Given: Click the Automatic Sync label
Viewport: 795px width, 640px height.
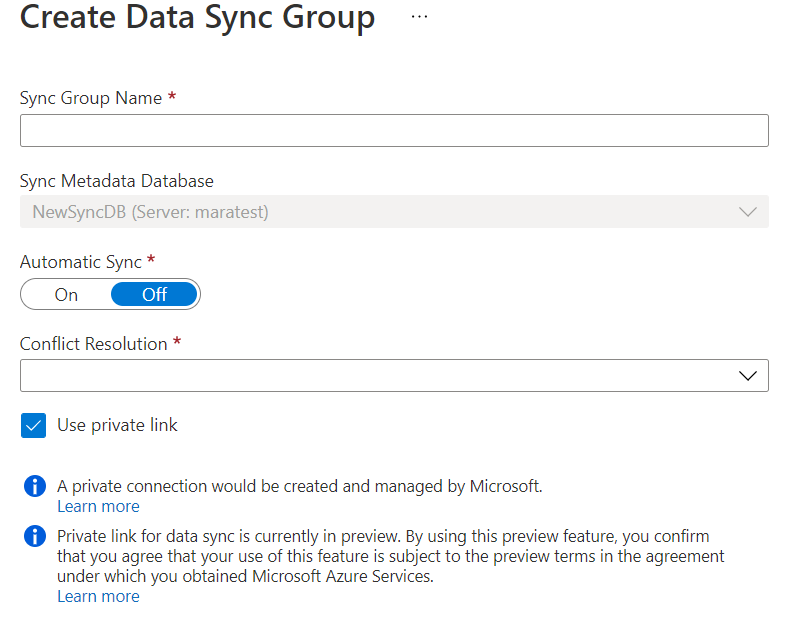Looking at the screenshot, I should pyautogui.click(x=81, y=262).
